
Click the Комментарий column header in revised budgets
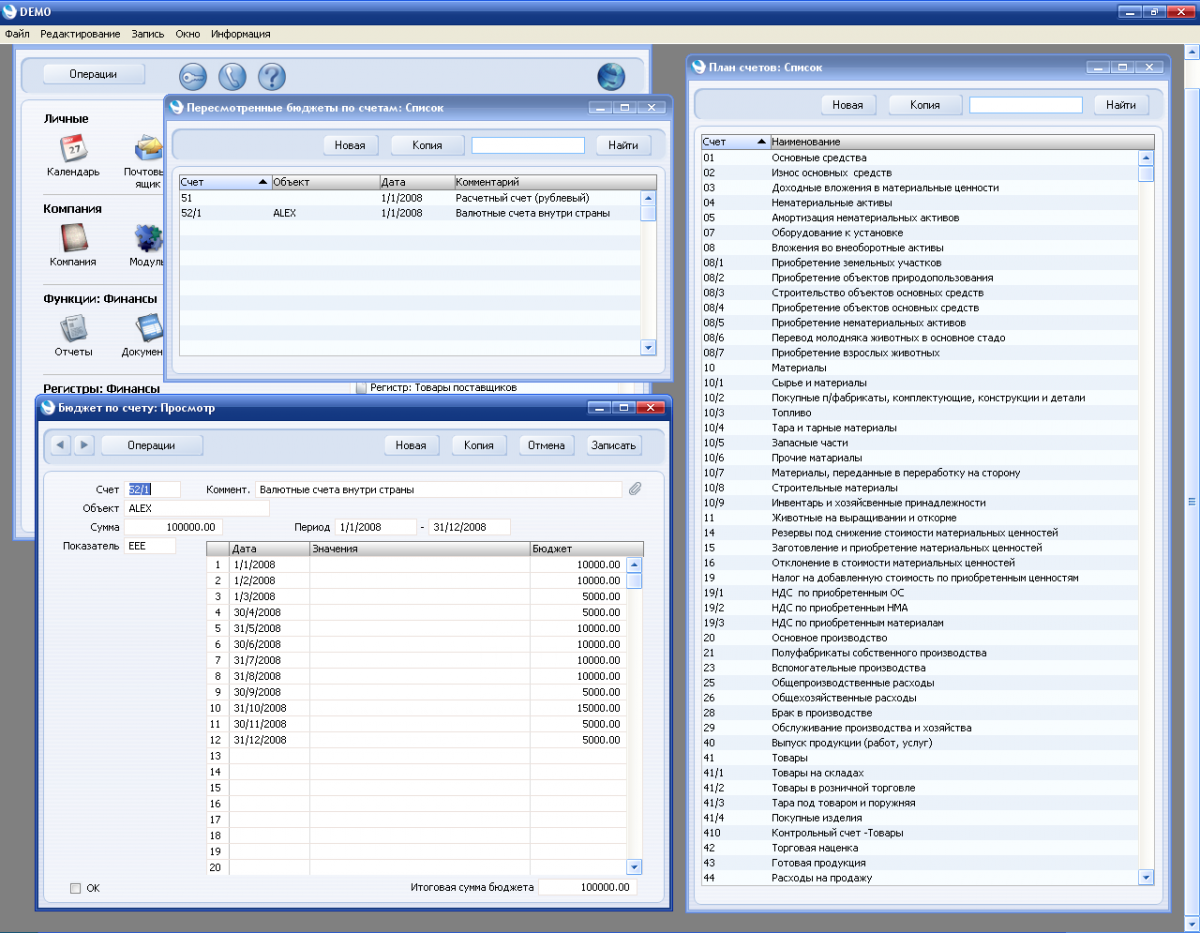(555, 182)
